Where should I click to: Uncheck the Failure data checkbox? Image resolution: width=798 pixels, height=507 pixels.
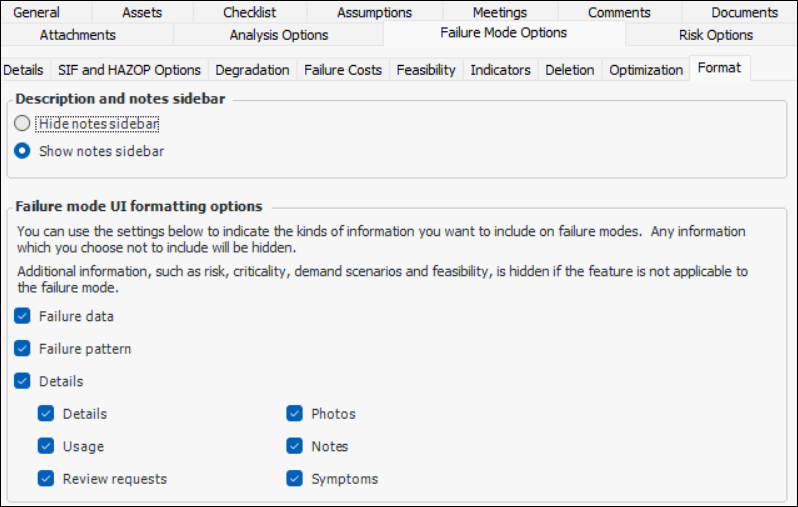(22, 317)
